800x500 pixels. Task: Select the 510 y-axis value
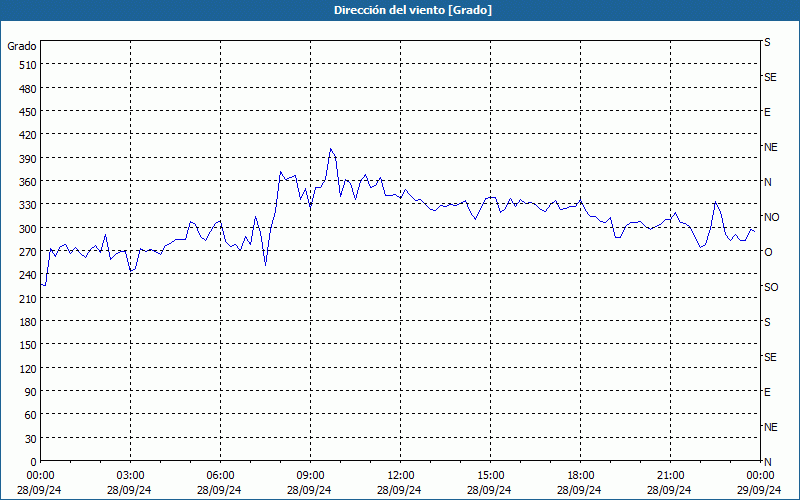click(28, 65)
